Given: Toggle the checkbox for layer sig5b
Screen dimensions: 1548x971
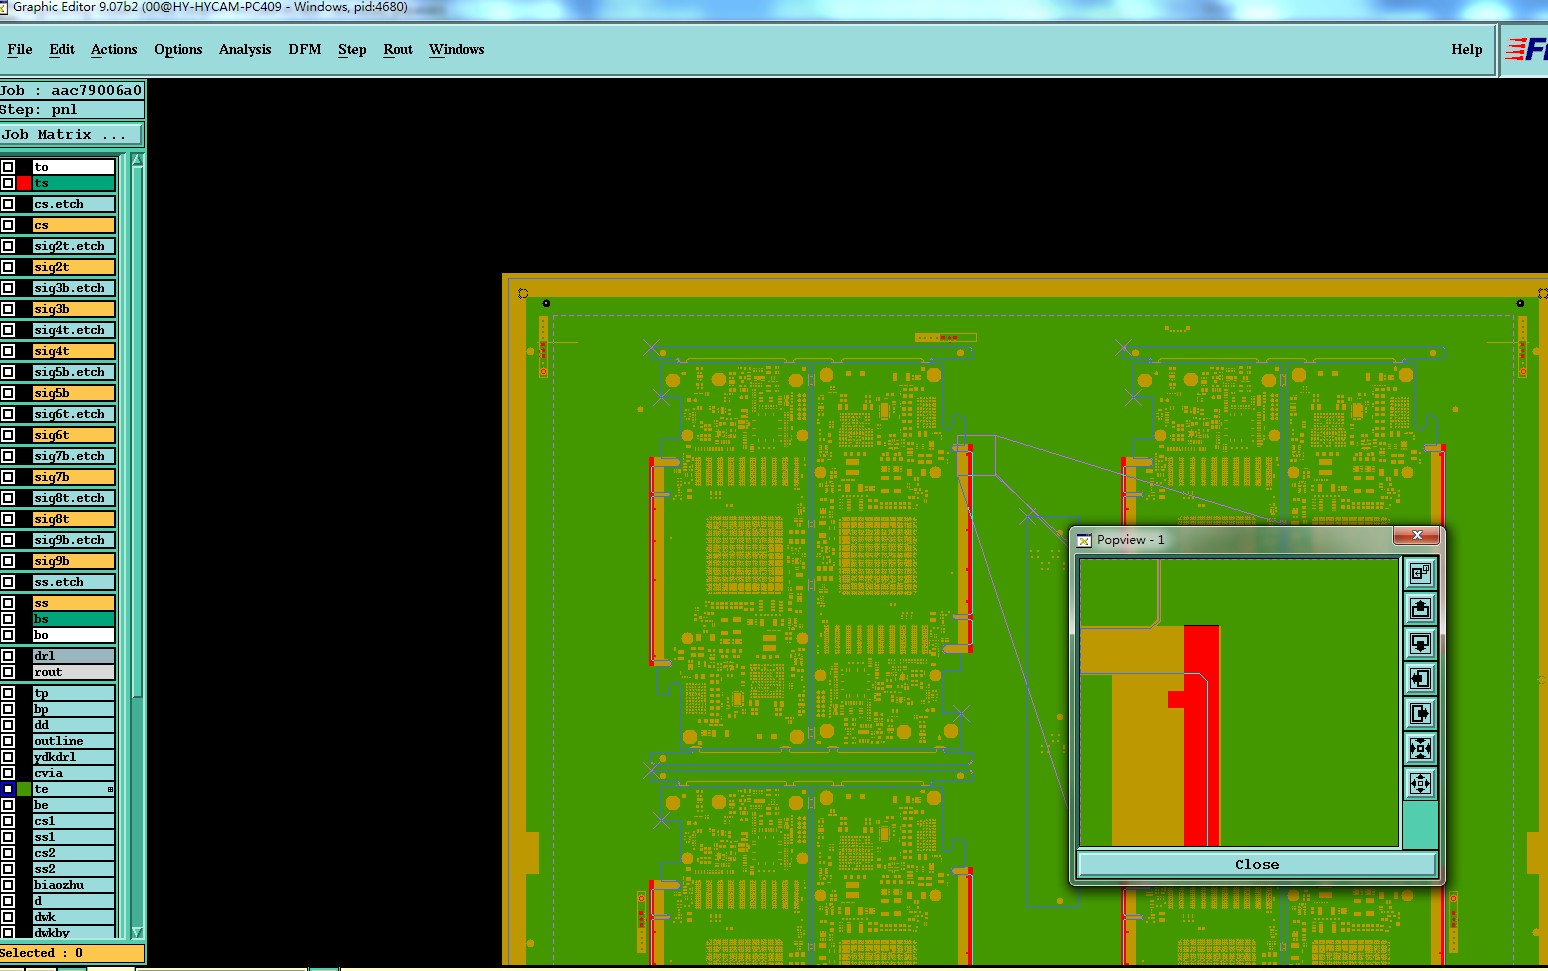Looking at the screenshot, I should 8,393.
